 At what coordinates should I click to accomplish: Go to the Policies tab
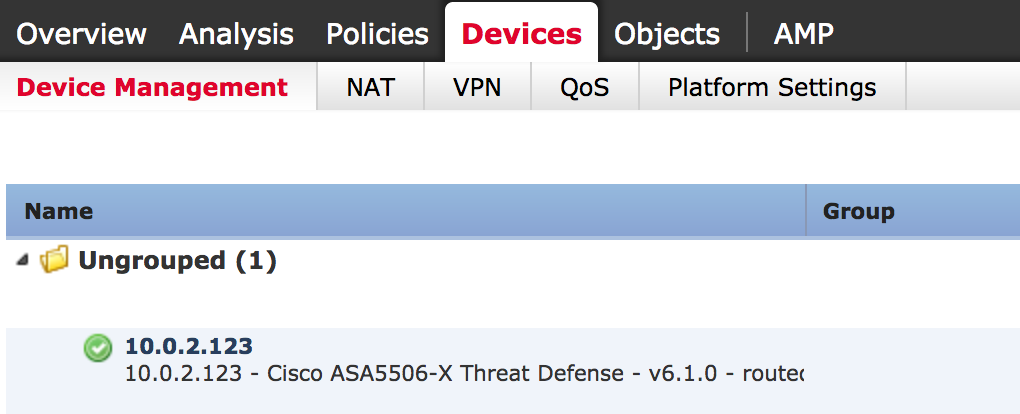coord(377,34)
